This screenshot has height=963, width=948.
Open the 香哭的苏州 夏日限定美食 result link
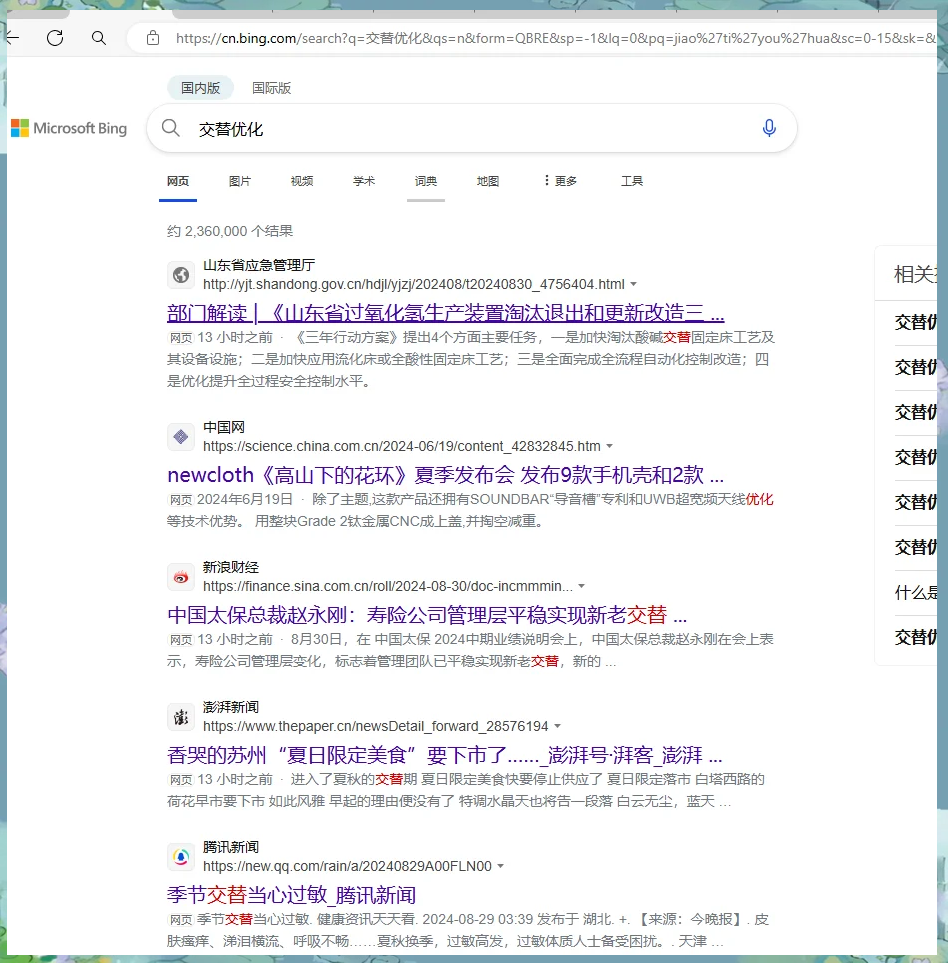click(x=445, y=755)
